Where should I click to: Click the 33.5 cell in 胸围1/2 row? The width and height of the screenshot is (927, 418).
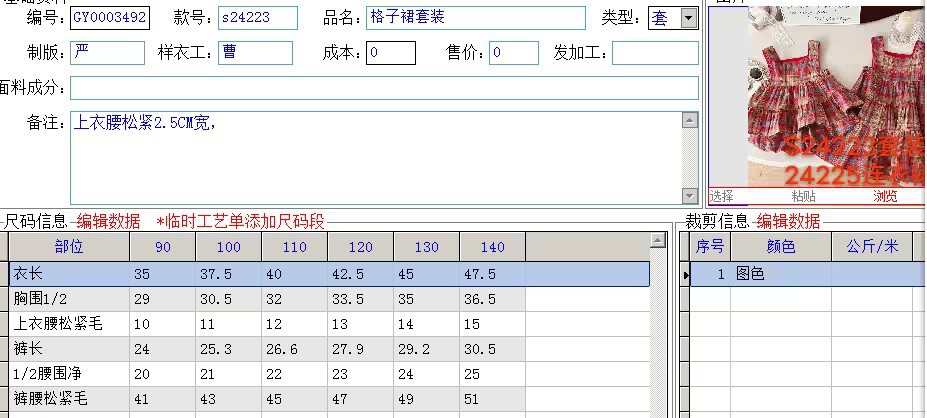[361, 299]
